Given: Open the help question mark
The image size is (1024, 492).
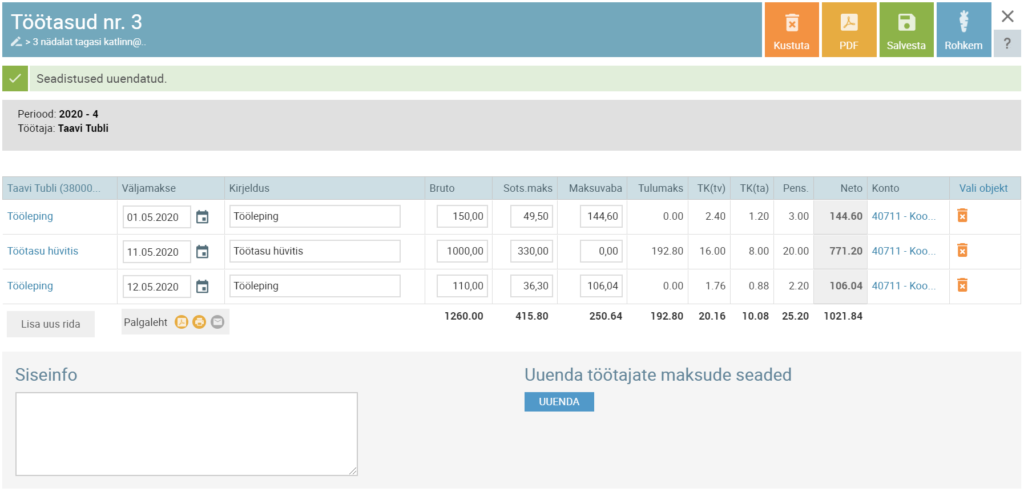Looking at the screenshot, I should (x=1007, y=44).
